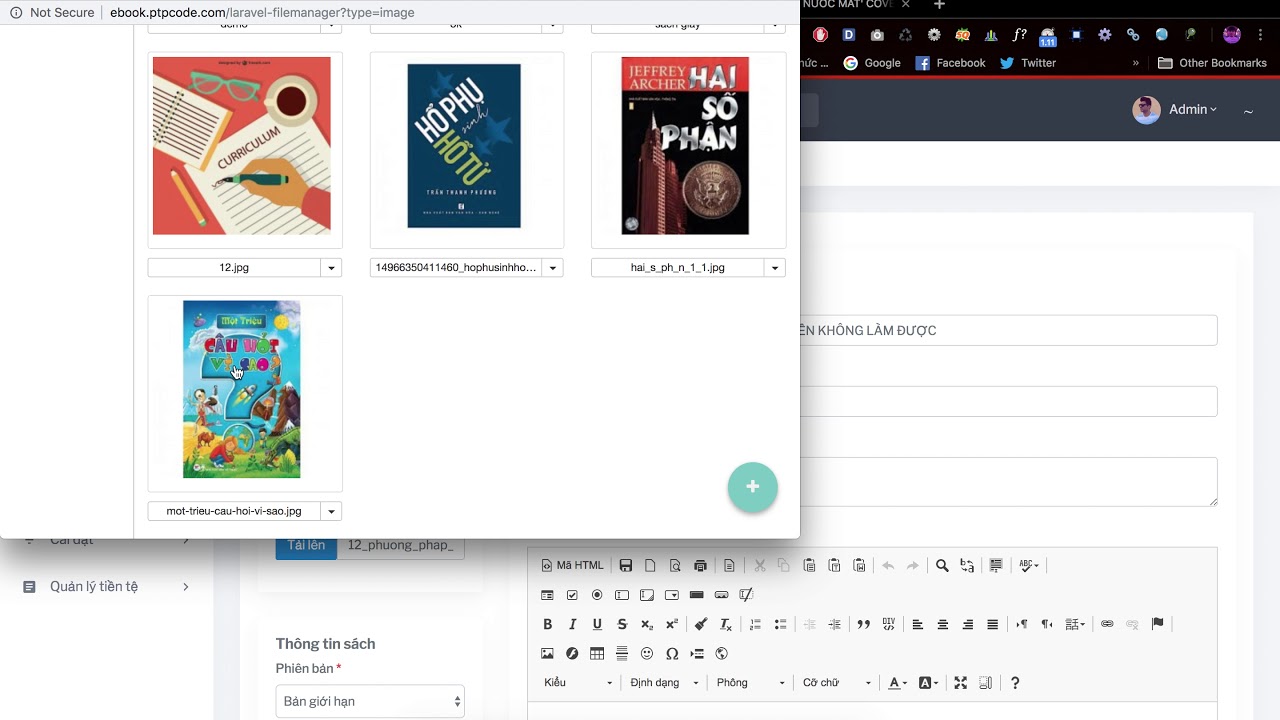Open dropdown arrow for mot-trieu-cau-hoi-vi-sao.jpg

click(x=332, y=511)
